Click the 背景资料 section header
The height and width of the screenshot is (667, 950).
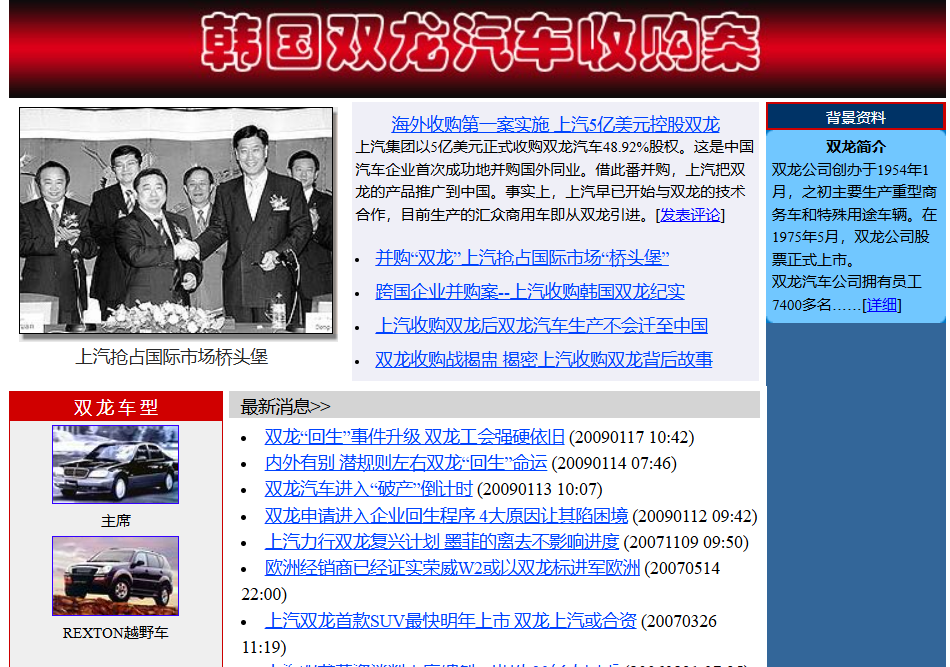(855, 117)
